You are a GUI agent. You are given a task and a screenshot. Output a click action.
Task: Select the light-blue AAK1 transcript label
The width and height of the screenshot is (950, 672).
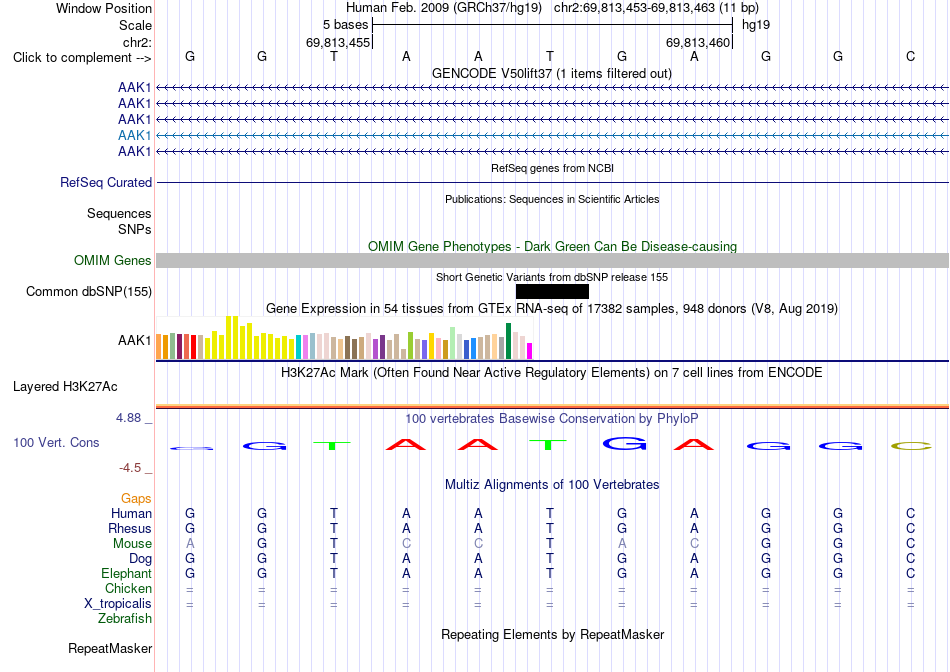tap(135, 135)
